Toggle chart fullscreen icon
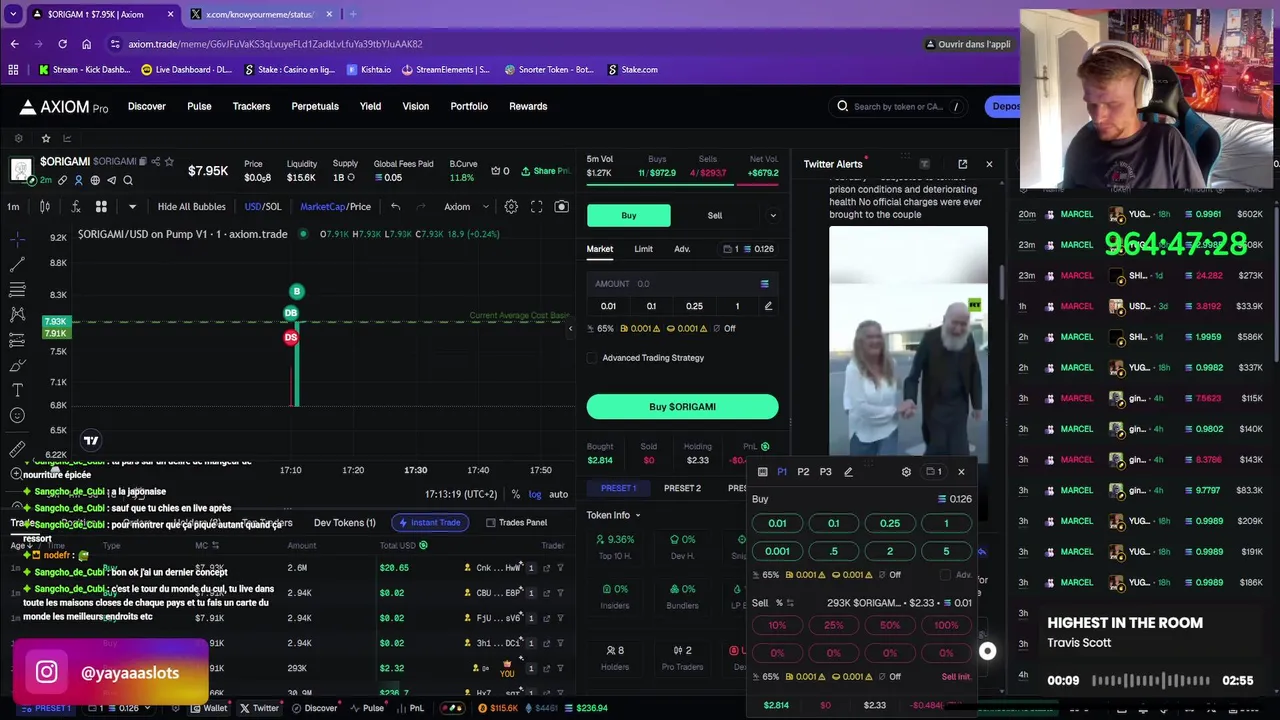The image size is (1280, 720). click(x=537, y=207)
